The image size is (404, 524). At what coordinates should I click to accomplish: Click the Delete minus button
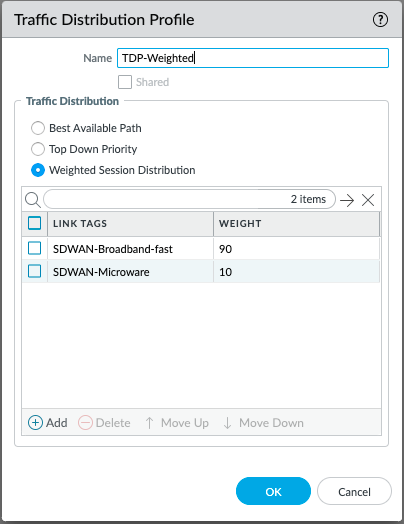point(104,423)
